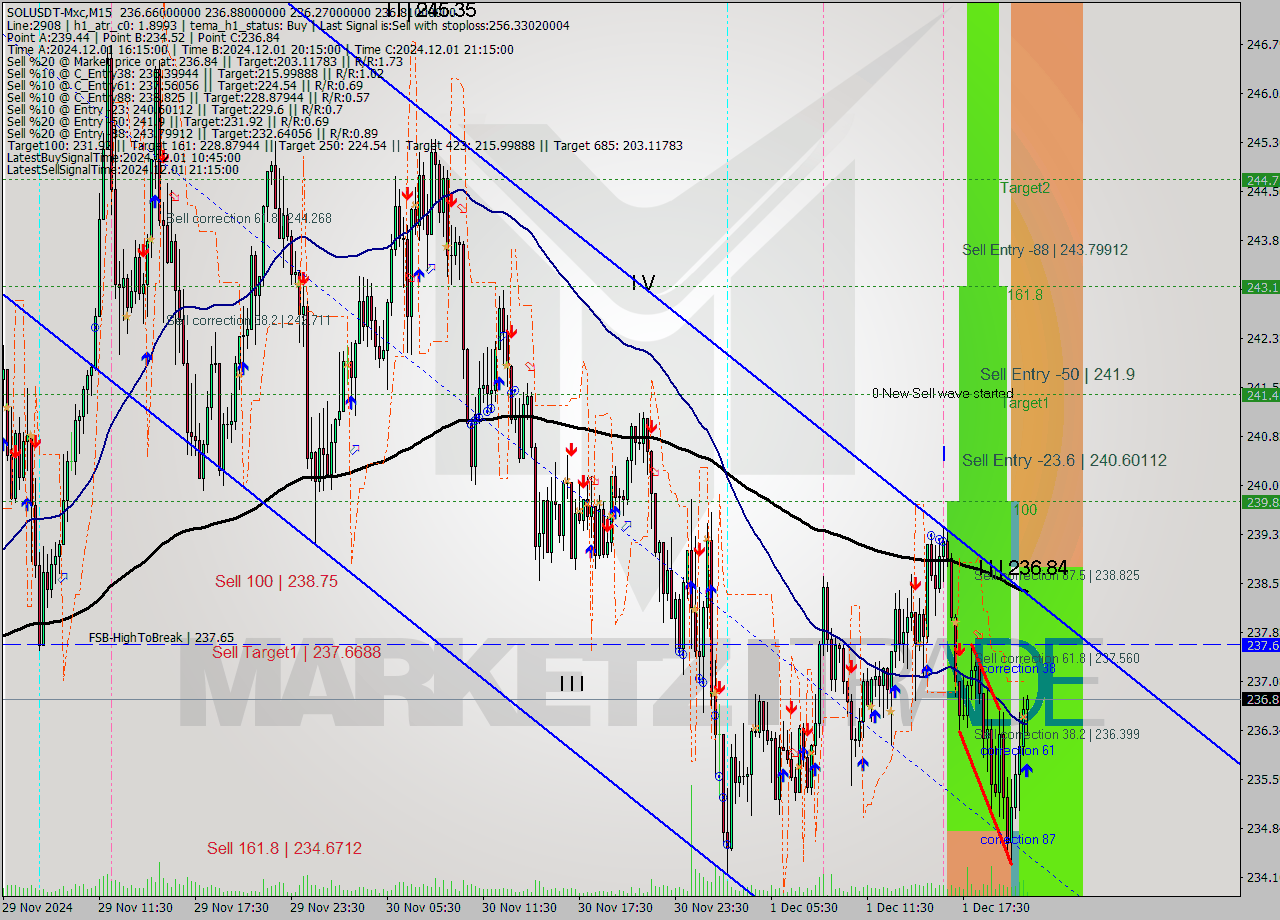Click 'Sell Entry -50 | 241.9' label
The width and height of the screenshot is (1280, 920).
tap(1057, 374)
